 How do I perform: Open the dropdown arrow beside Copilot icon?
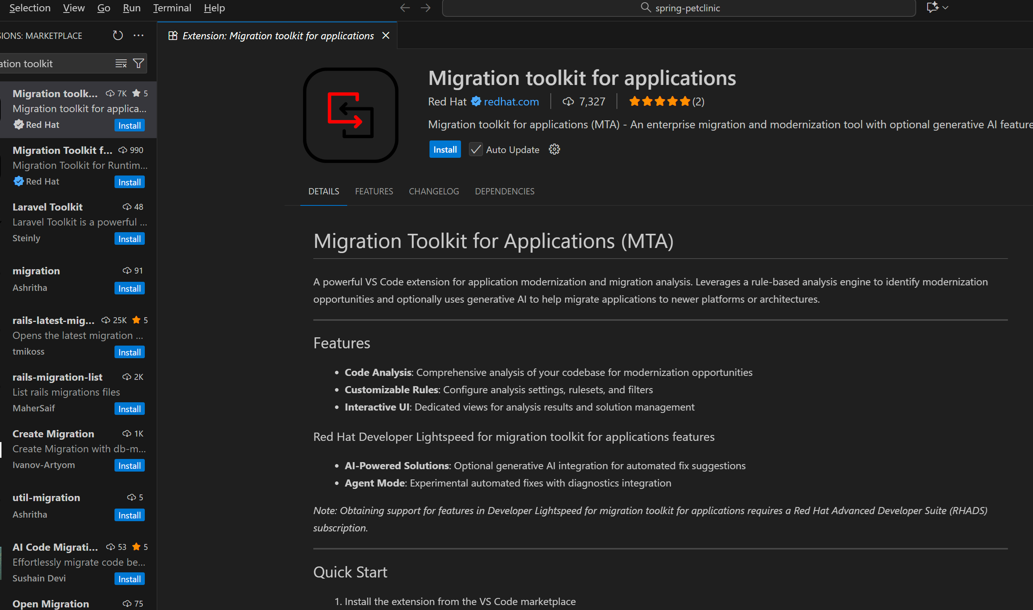point(945,8)
